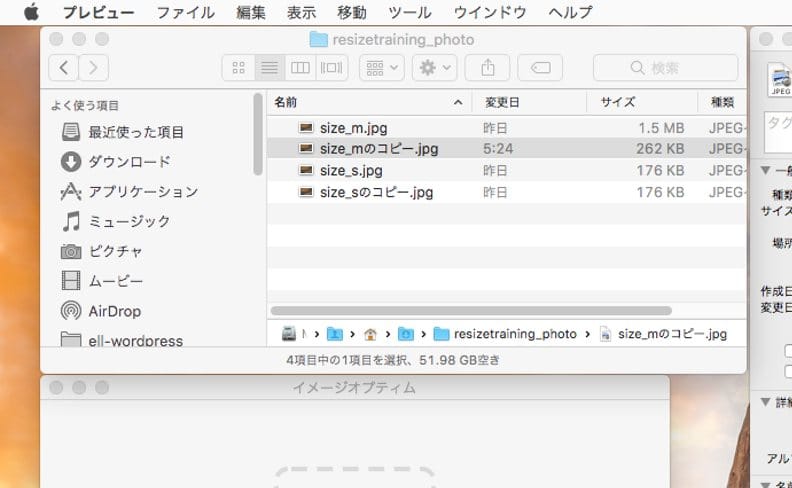Open the ファイル menu
This screenshot has height=488, width=792.
[x=185, y=12]
